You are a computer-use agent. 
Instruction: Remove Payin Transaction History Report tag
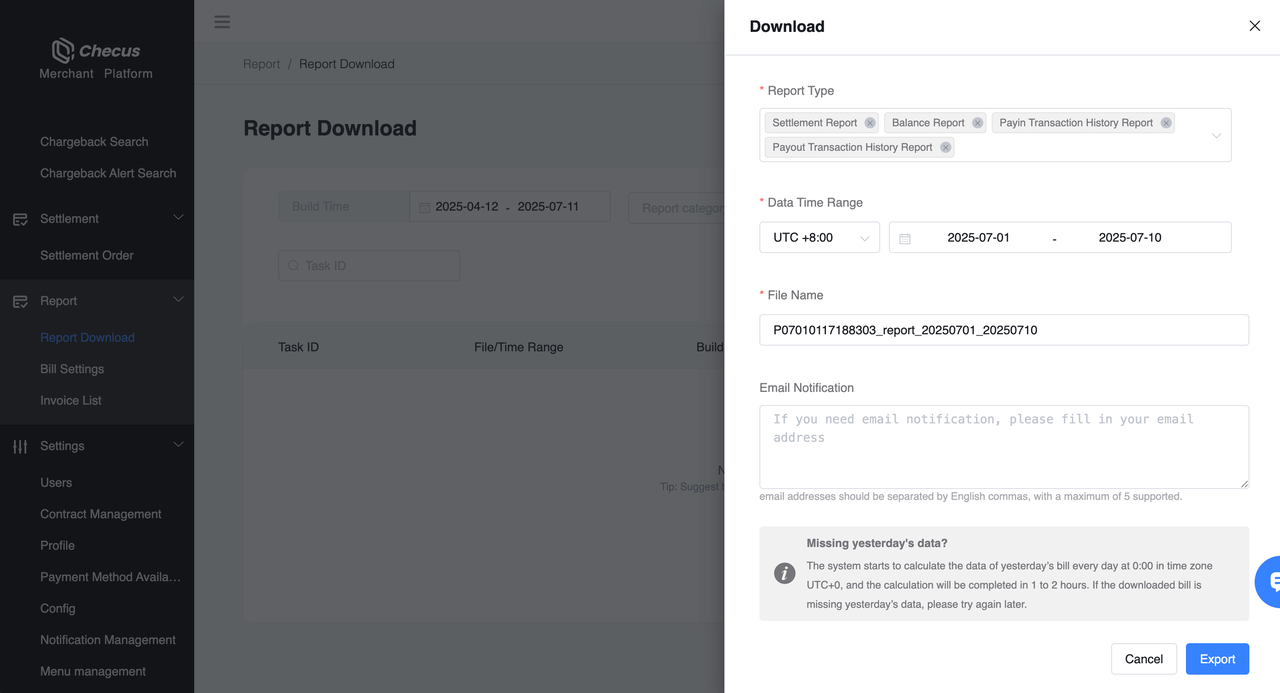(1165, 123)
